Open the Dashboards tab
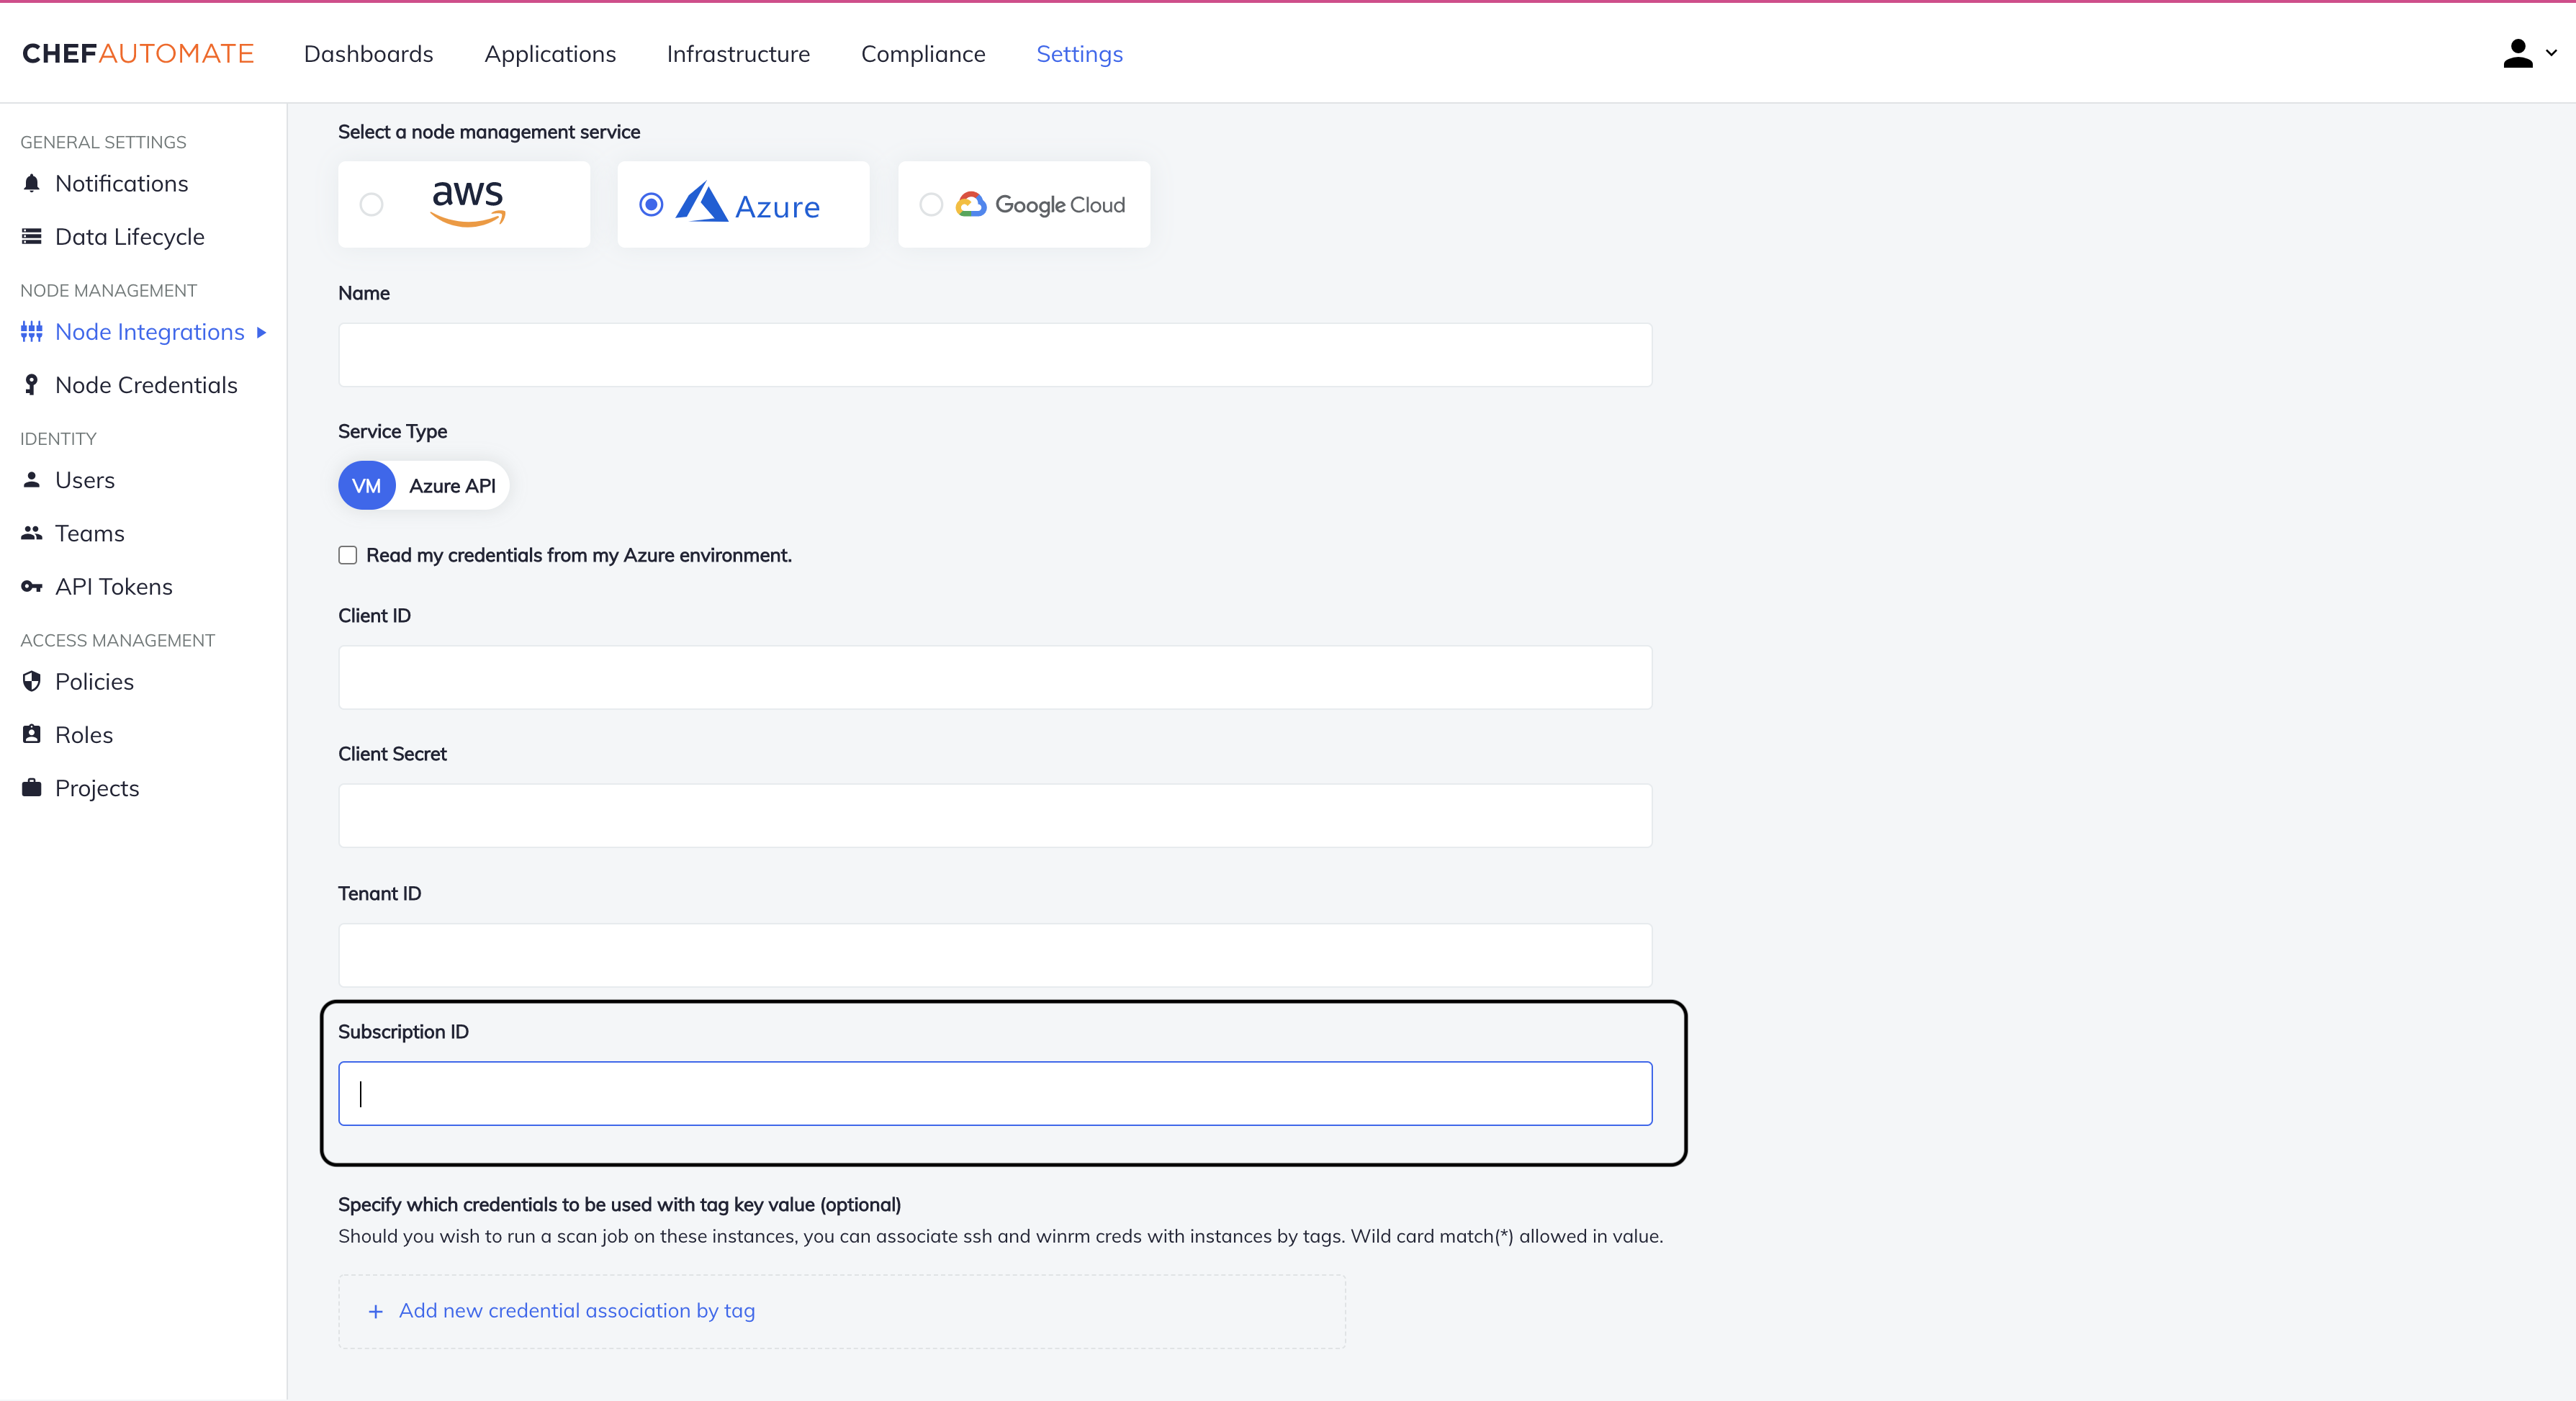This screenshot has height=1401, width=2576. pos(369,54)
